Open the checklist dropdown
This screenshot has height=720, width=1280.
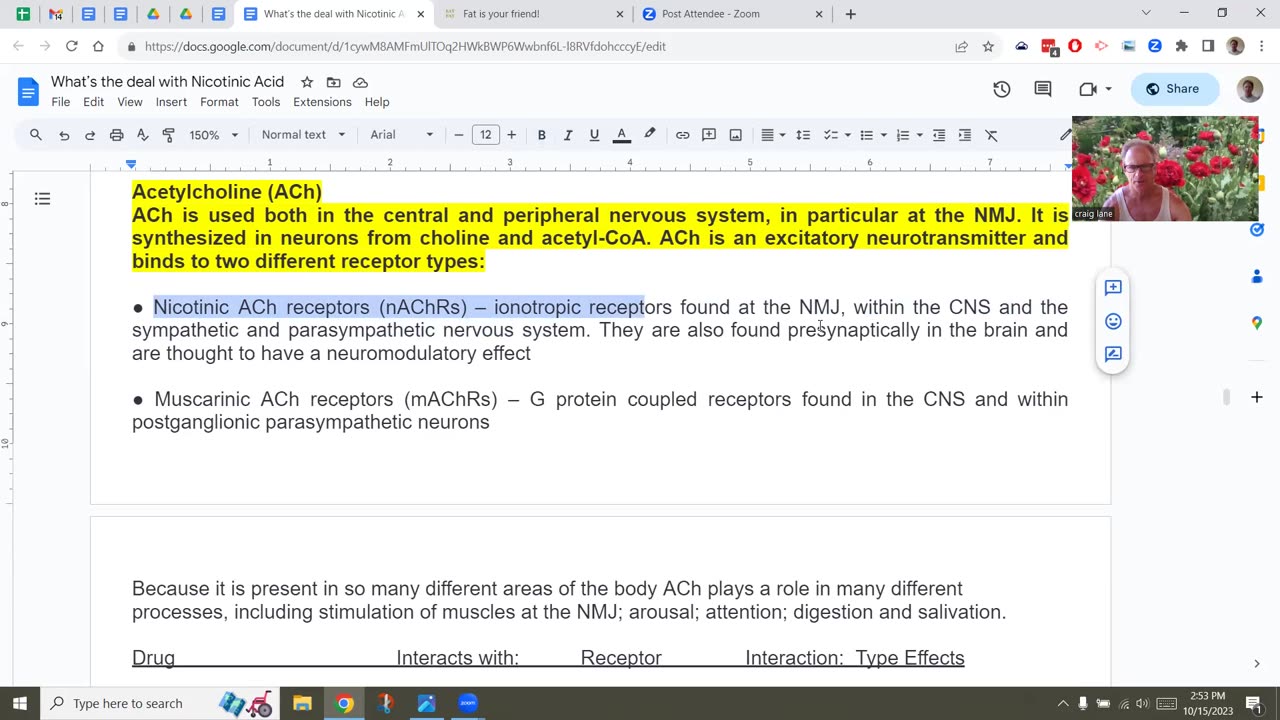pyautogui.click(x=836, y=135)
